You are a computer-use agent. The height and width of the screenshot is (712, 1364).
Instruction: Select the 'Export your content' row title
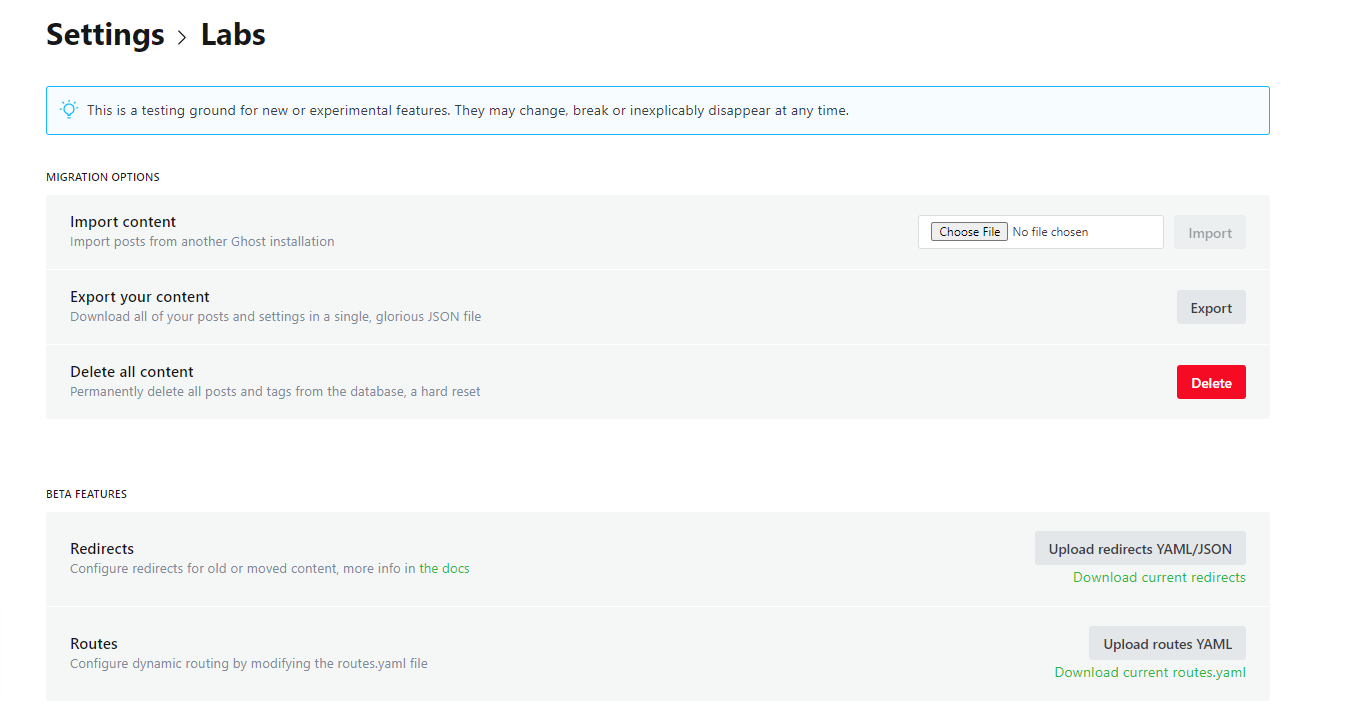tap(140, 297)
